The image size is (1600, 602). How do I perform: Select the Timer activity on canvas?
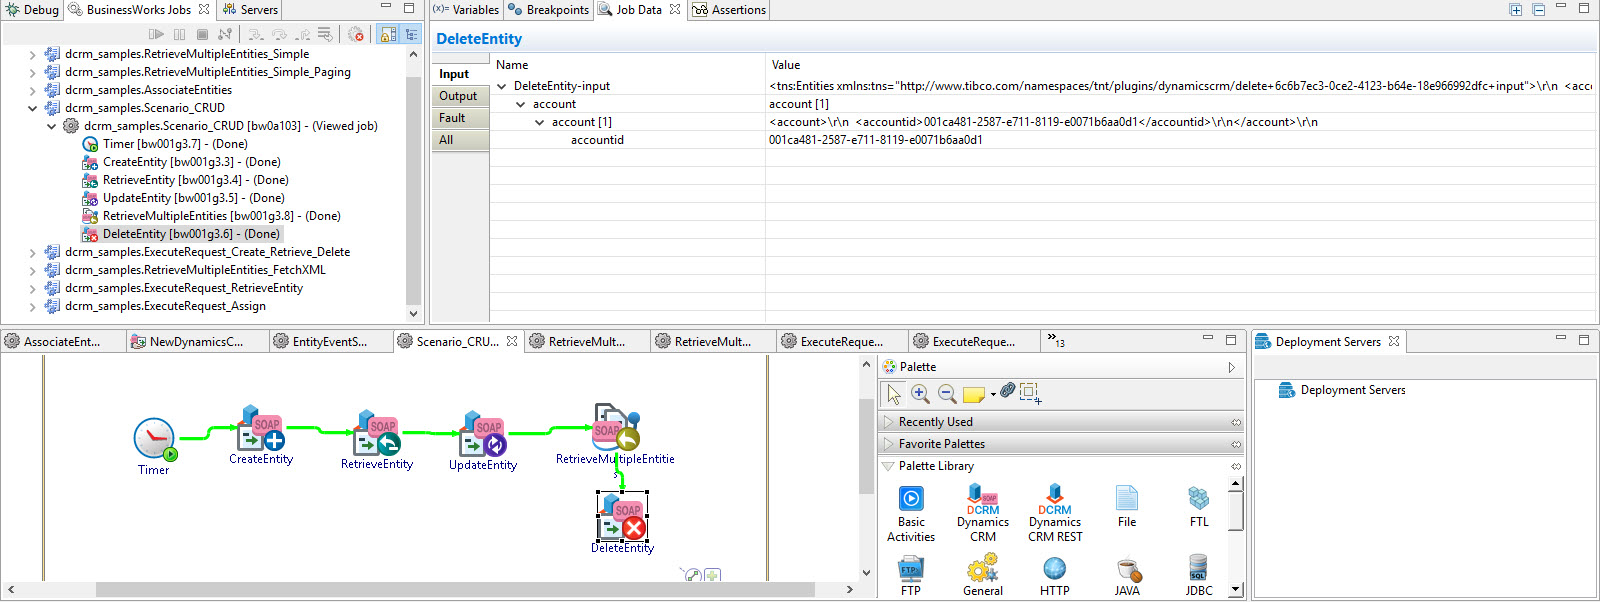click(154, 438)
